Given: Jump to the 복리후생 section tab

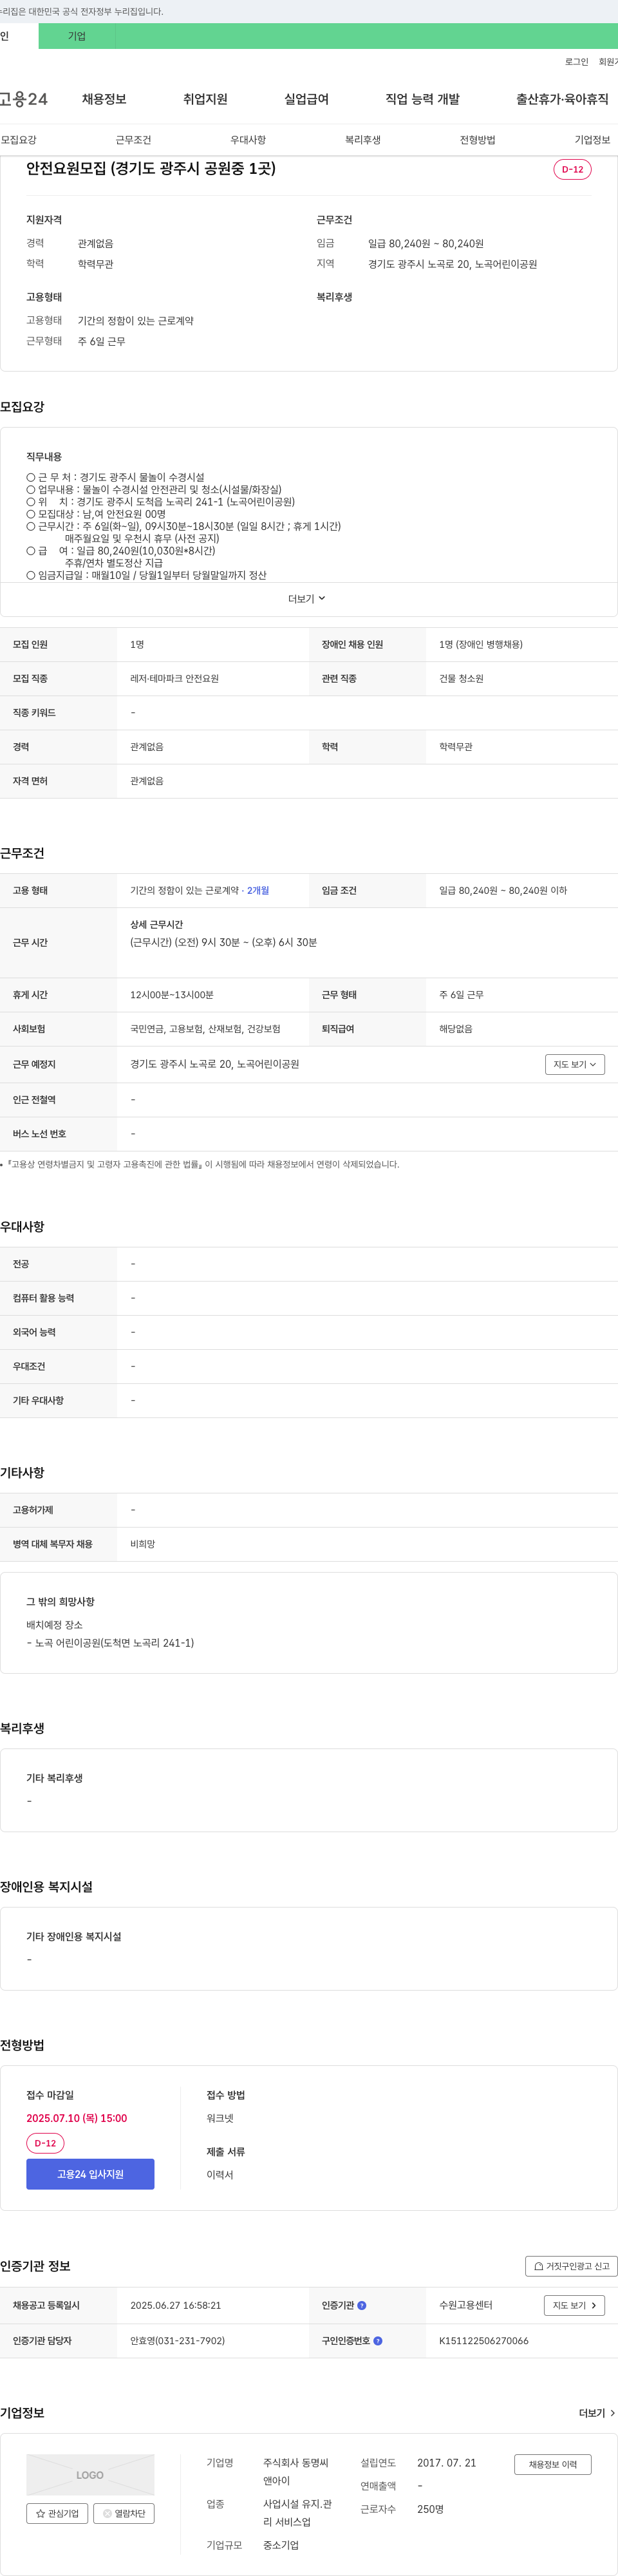Looking at the screenshot, I should [x=363, y=140].
